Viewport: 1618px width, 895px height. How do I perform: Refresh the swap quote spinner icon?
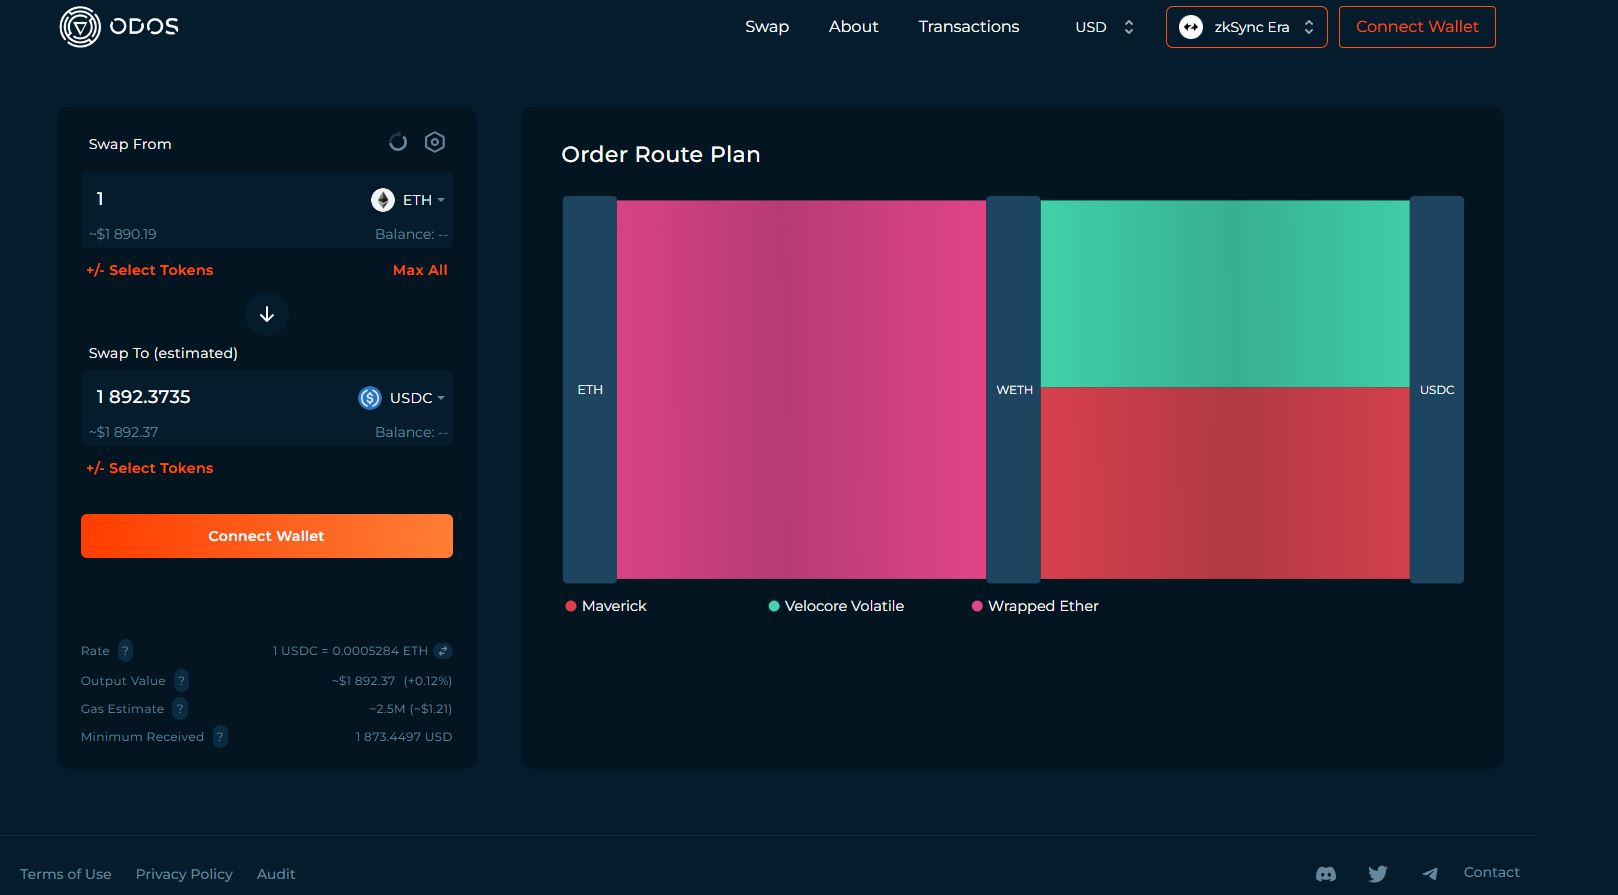tap(398, 142)
